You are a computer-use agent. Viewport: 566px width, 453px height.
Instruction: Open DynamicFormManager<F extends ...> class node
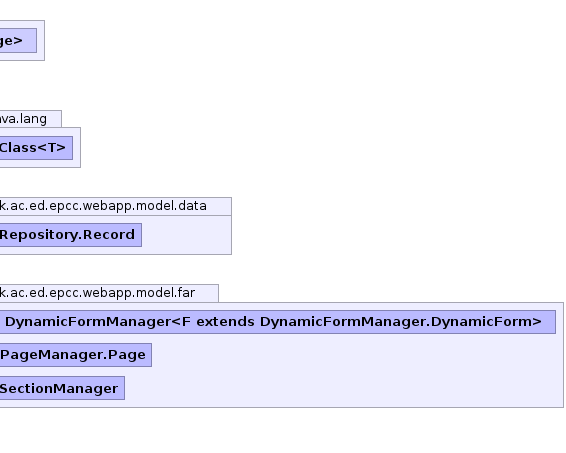[x=278, y=322]
